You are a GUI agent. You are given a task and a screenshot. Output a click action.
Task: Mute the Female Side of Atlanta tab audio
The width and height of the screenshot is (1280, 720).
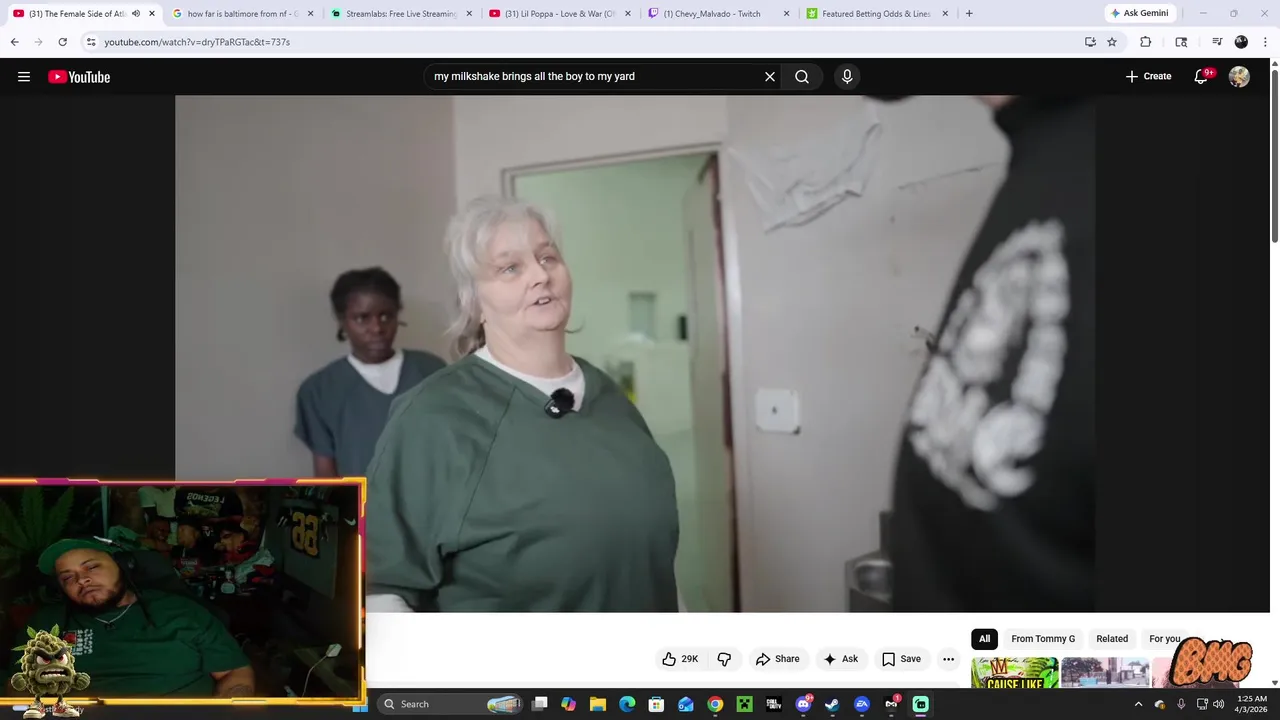point(136,14)
